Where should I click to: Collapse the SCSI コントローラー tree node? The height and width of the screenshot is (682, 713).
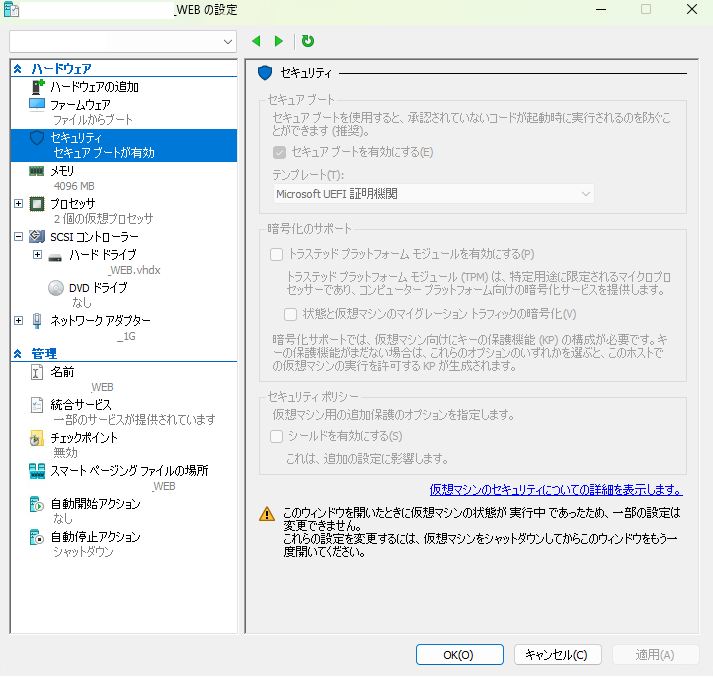click(x=19, y=236)
